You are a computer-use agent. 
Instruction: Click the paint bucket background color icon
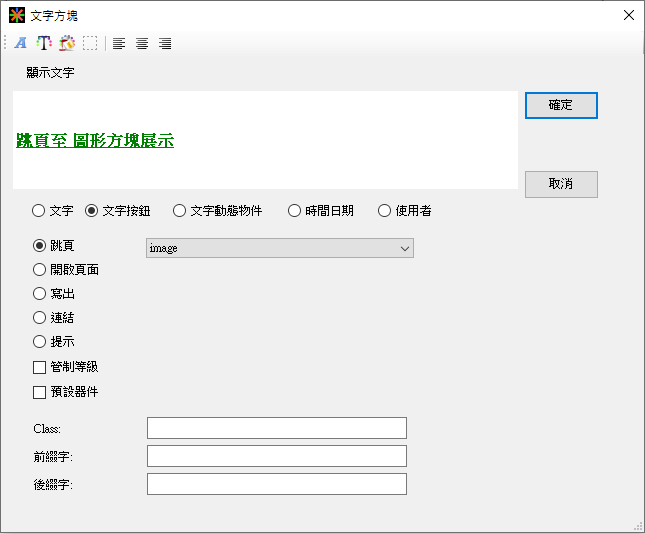[67, 43]
